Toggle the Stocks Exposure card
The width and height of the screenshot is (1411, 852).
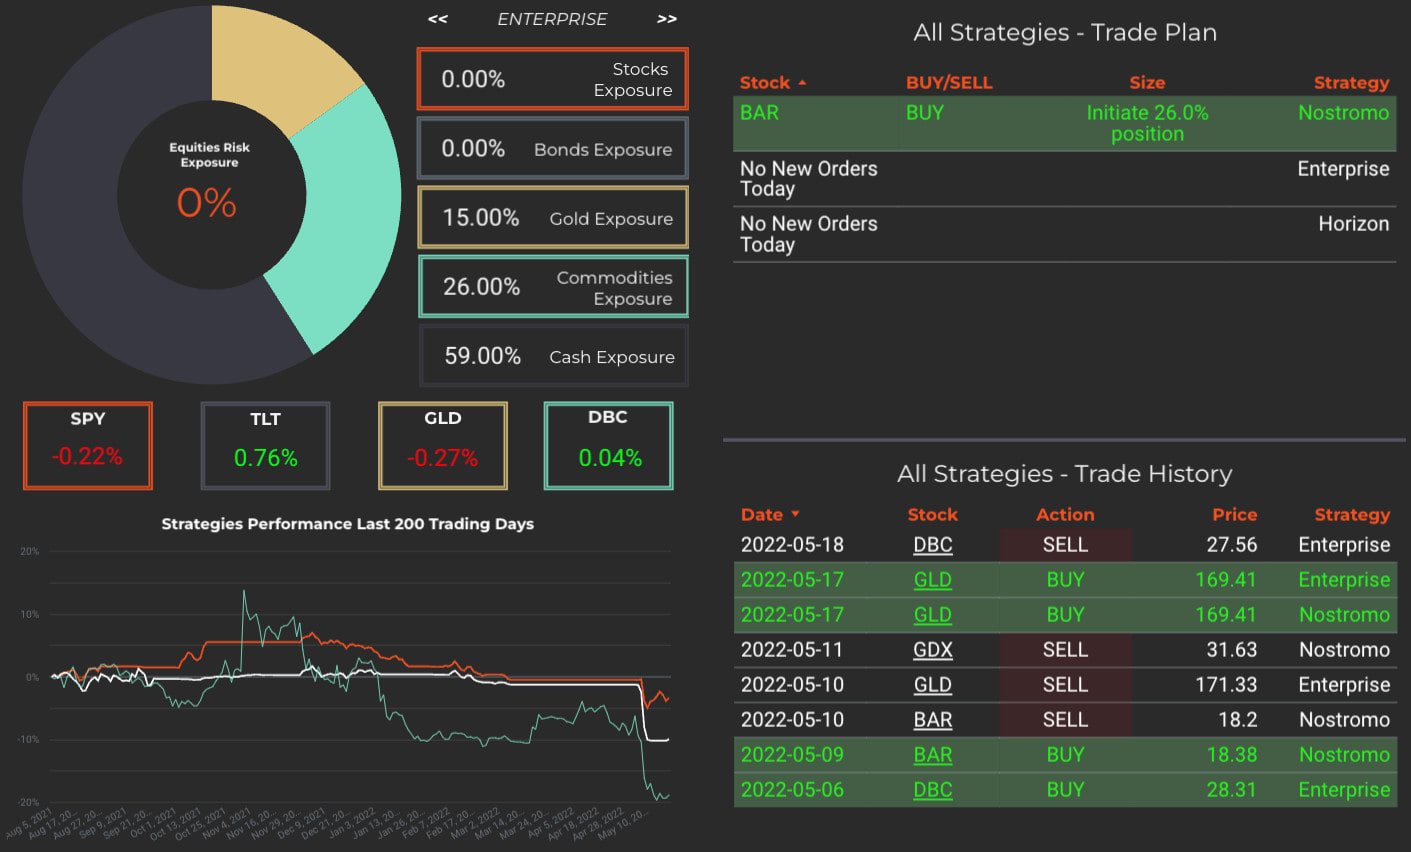tap(552, 78)
